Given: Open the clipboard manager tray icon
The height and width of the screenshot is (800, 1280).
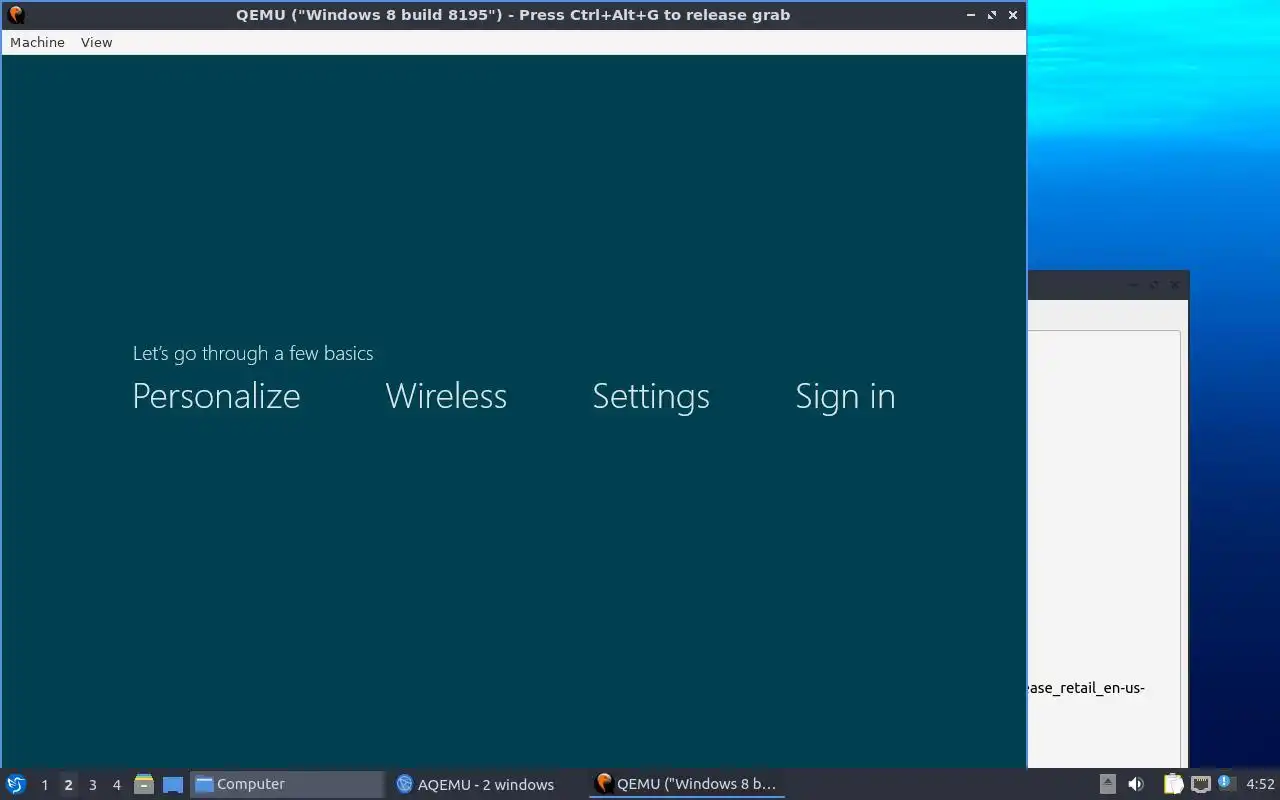Looking at the screenshot, I should tap(1173, 784).
